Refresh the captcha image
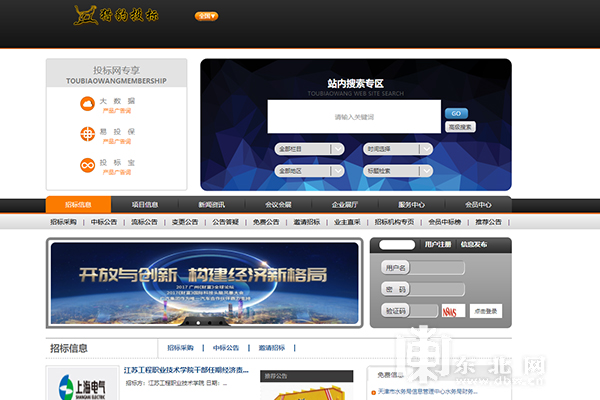This screenshot has height=400, width=600. click(x=453, y=311)
